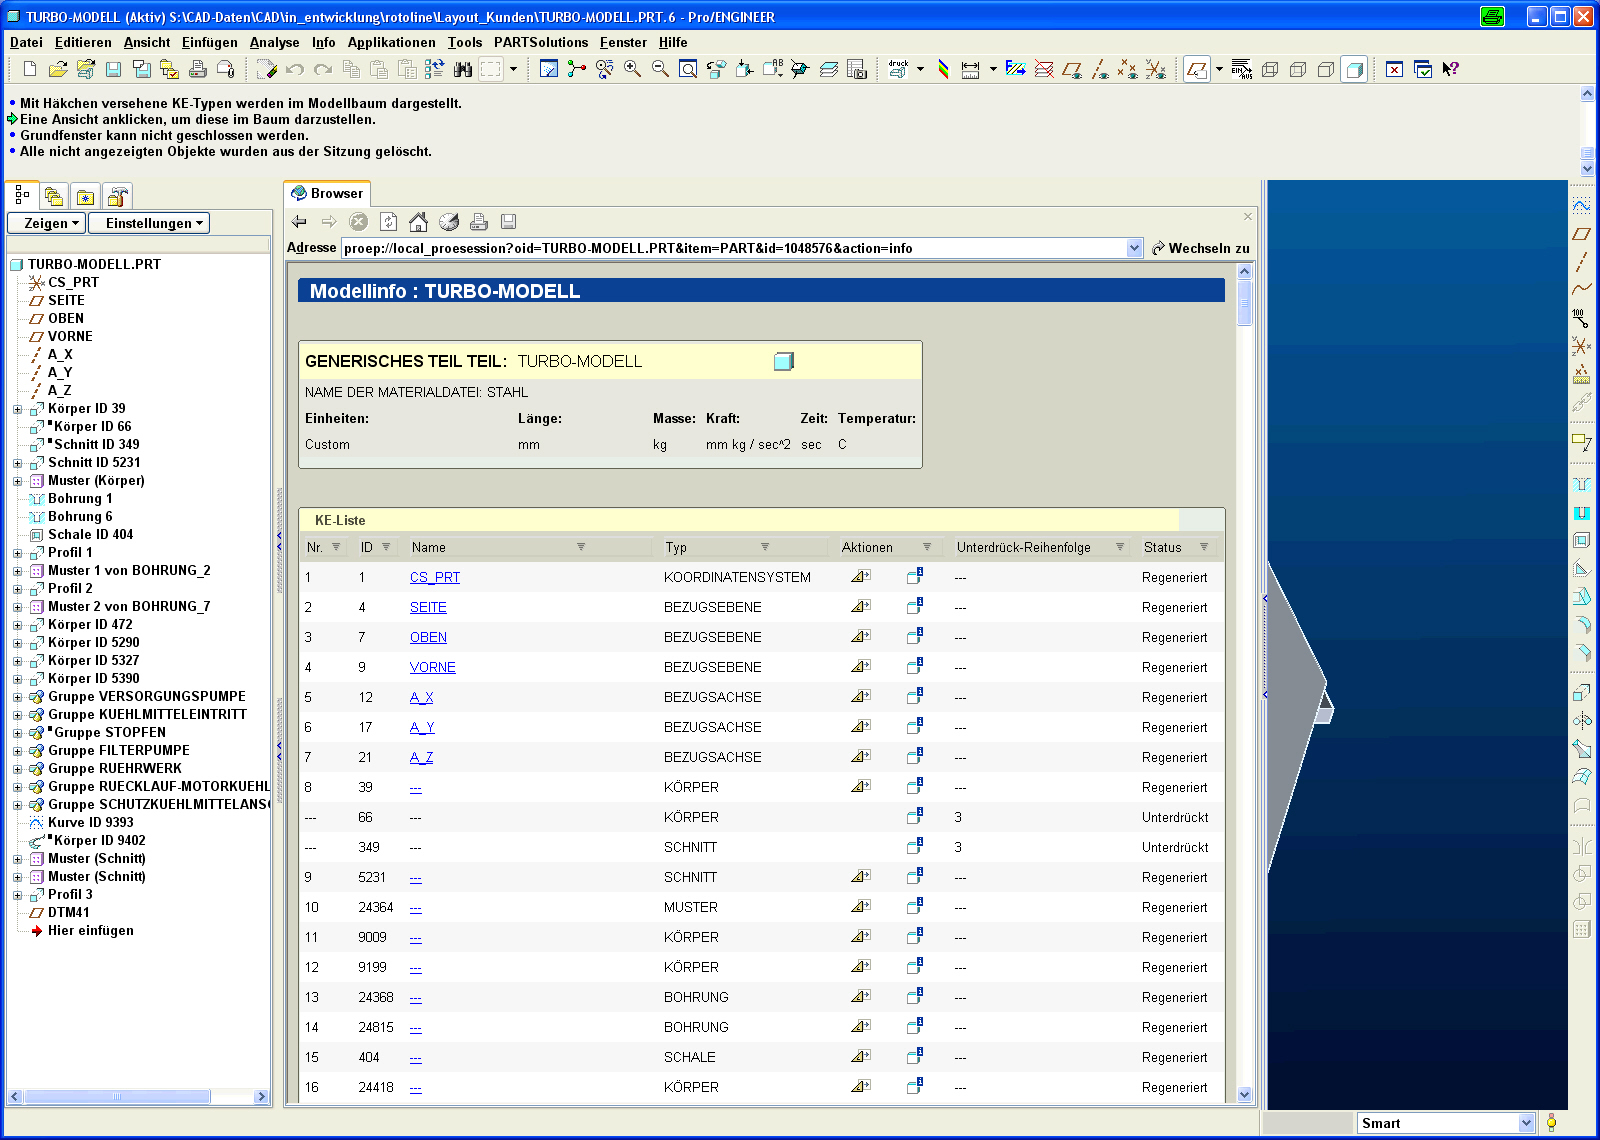Open the Applikationen menu
Viewport: 1600px width, 1140px height.
coord(391,42)
